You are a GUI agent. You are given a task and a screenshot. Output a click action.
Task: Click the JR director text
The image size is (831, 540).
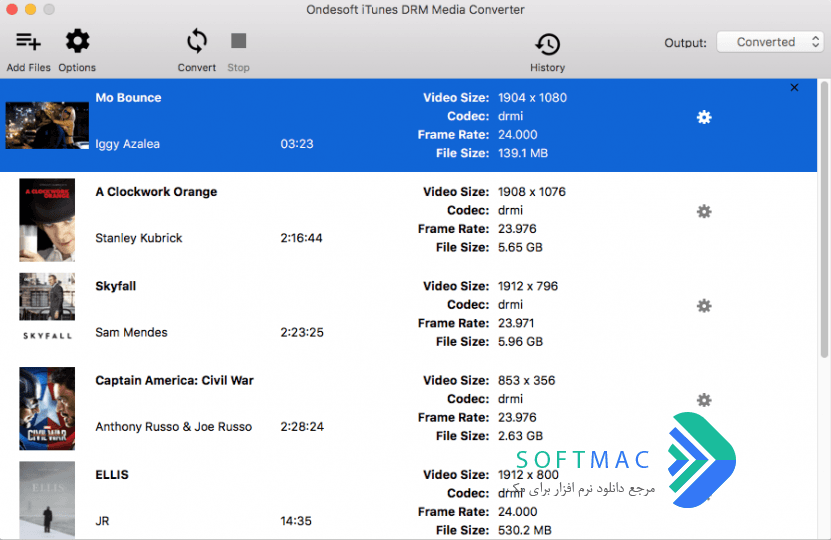click(x=102, y=521)
